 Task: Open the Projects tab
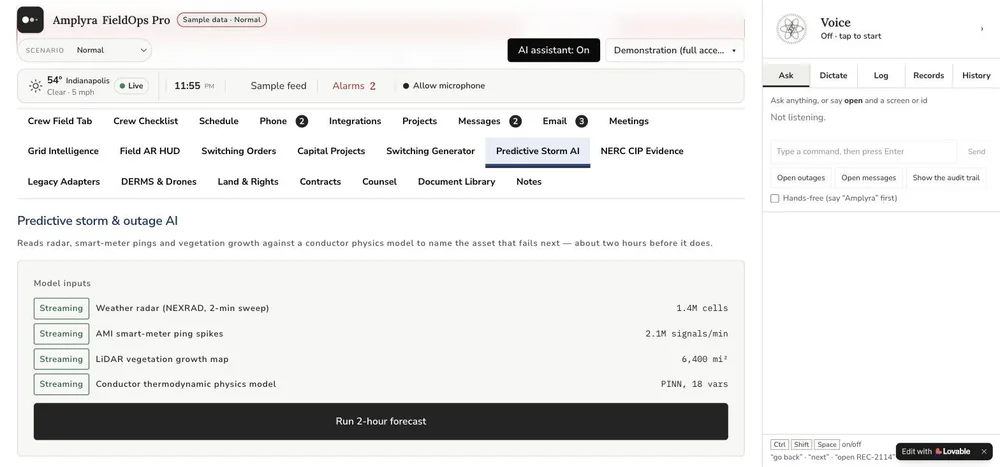[420, 121]
